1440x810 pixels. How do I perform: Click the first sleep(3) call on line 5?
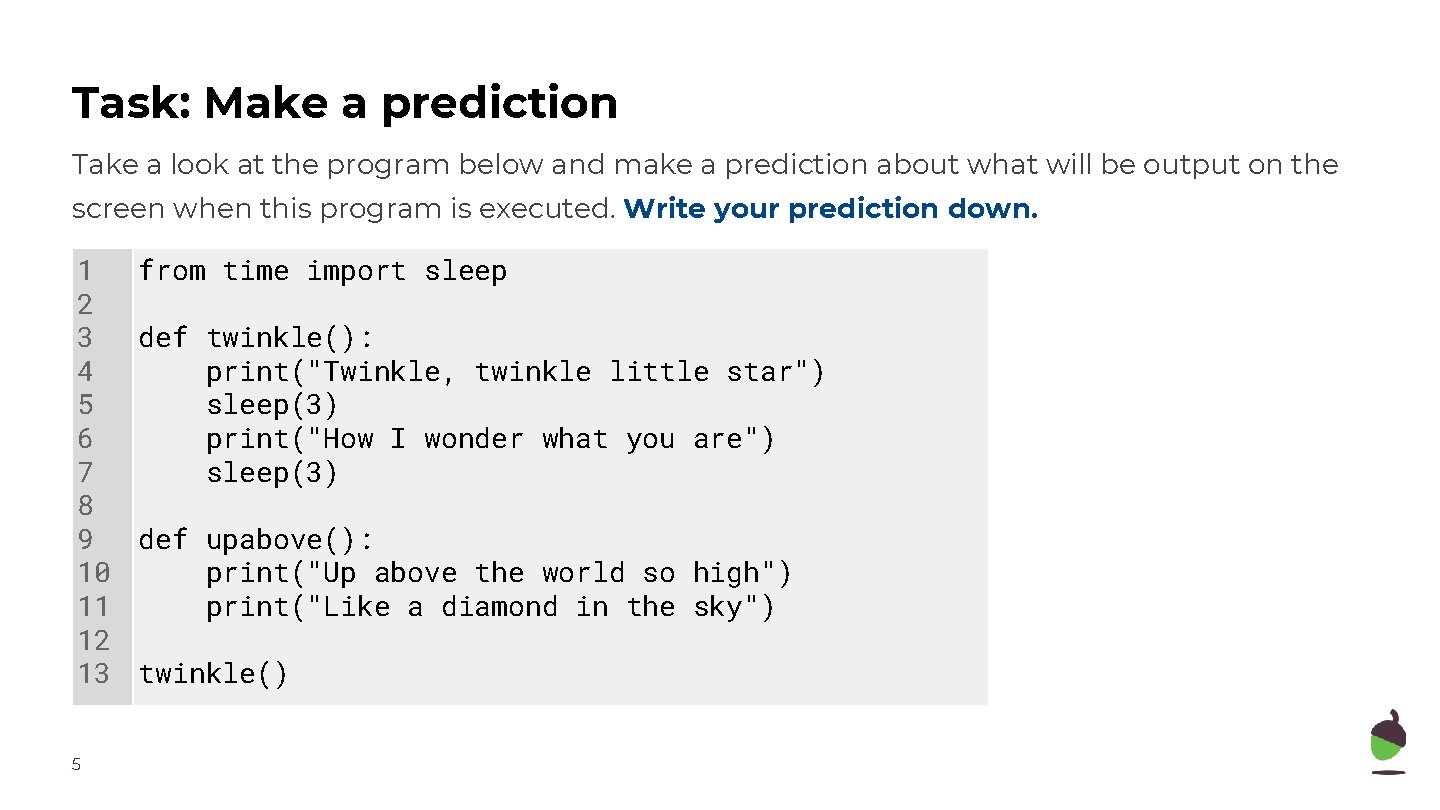272,405
